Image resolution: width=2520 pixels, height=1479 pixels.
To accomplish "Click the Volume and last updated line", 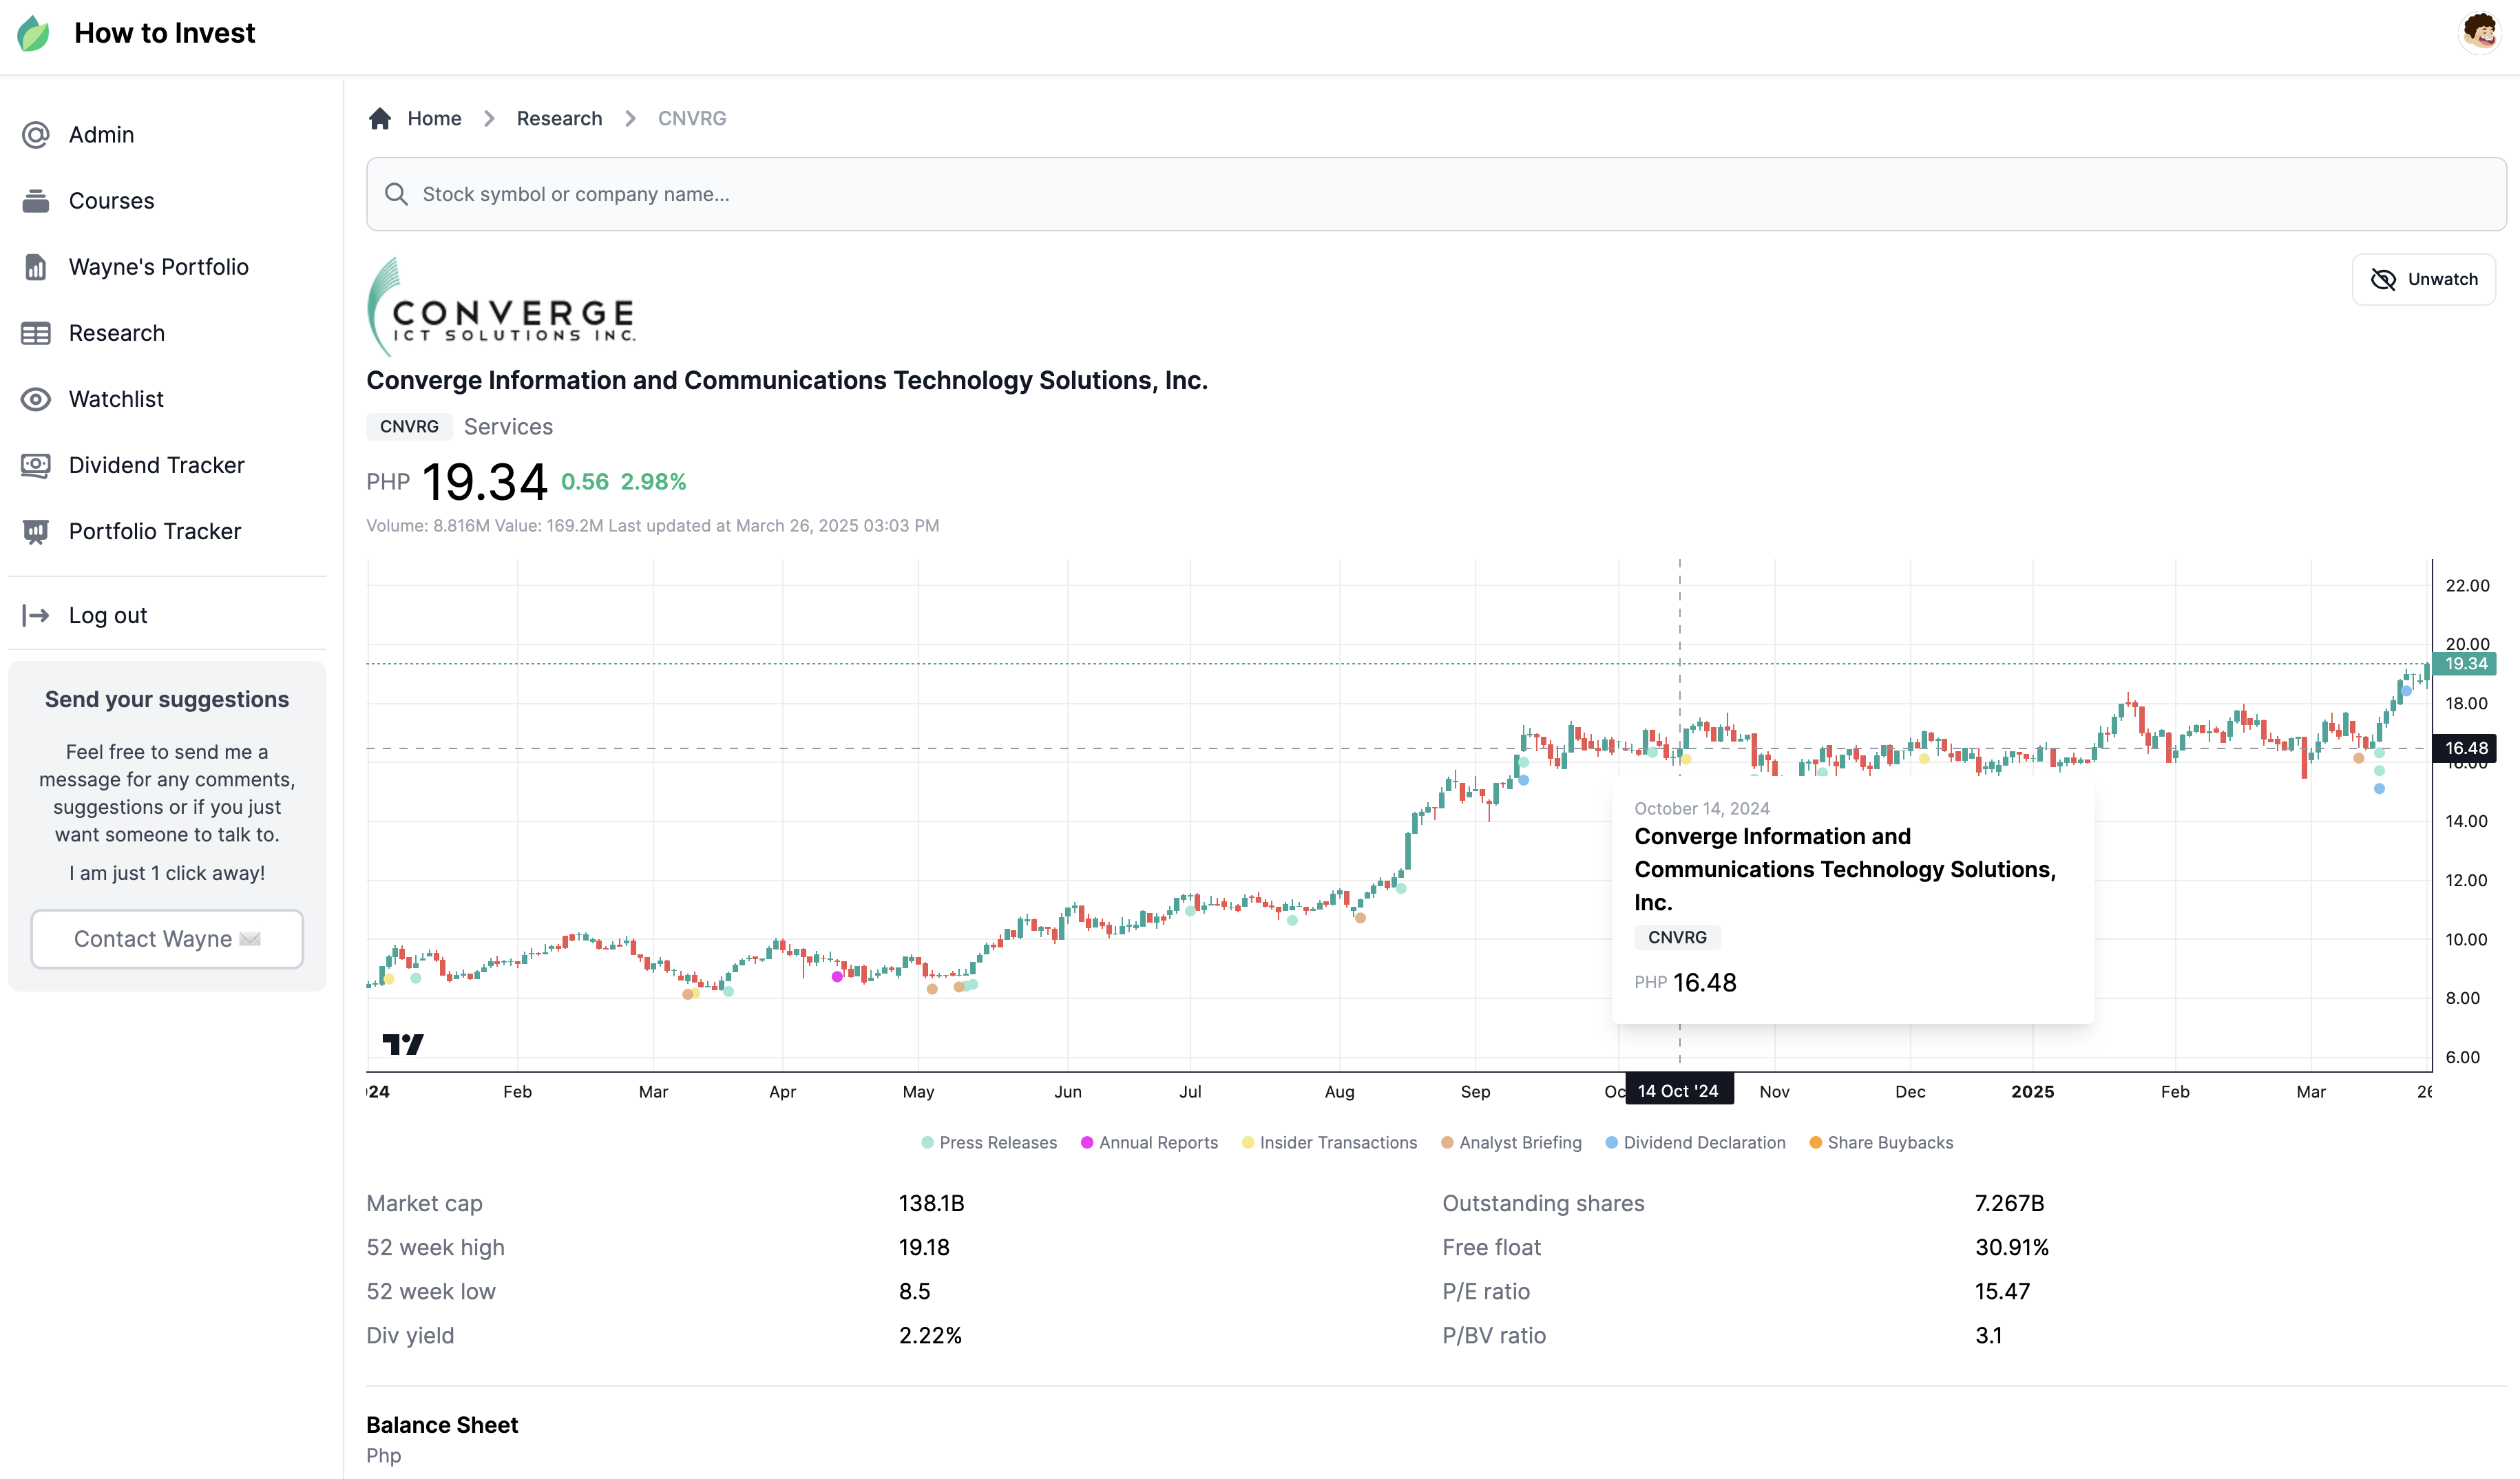I will coord(653,525).
